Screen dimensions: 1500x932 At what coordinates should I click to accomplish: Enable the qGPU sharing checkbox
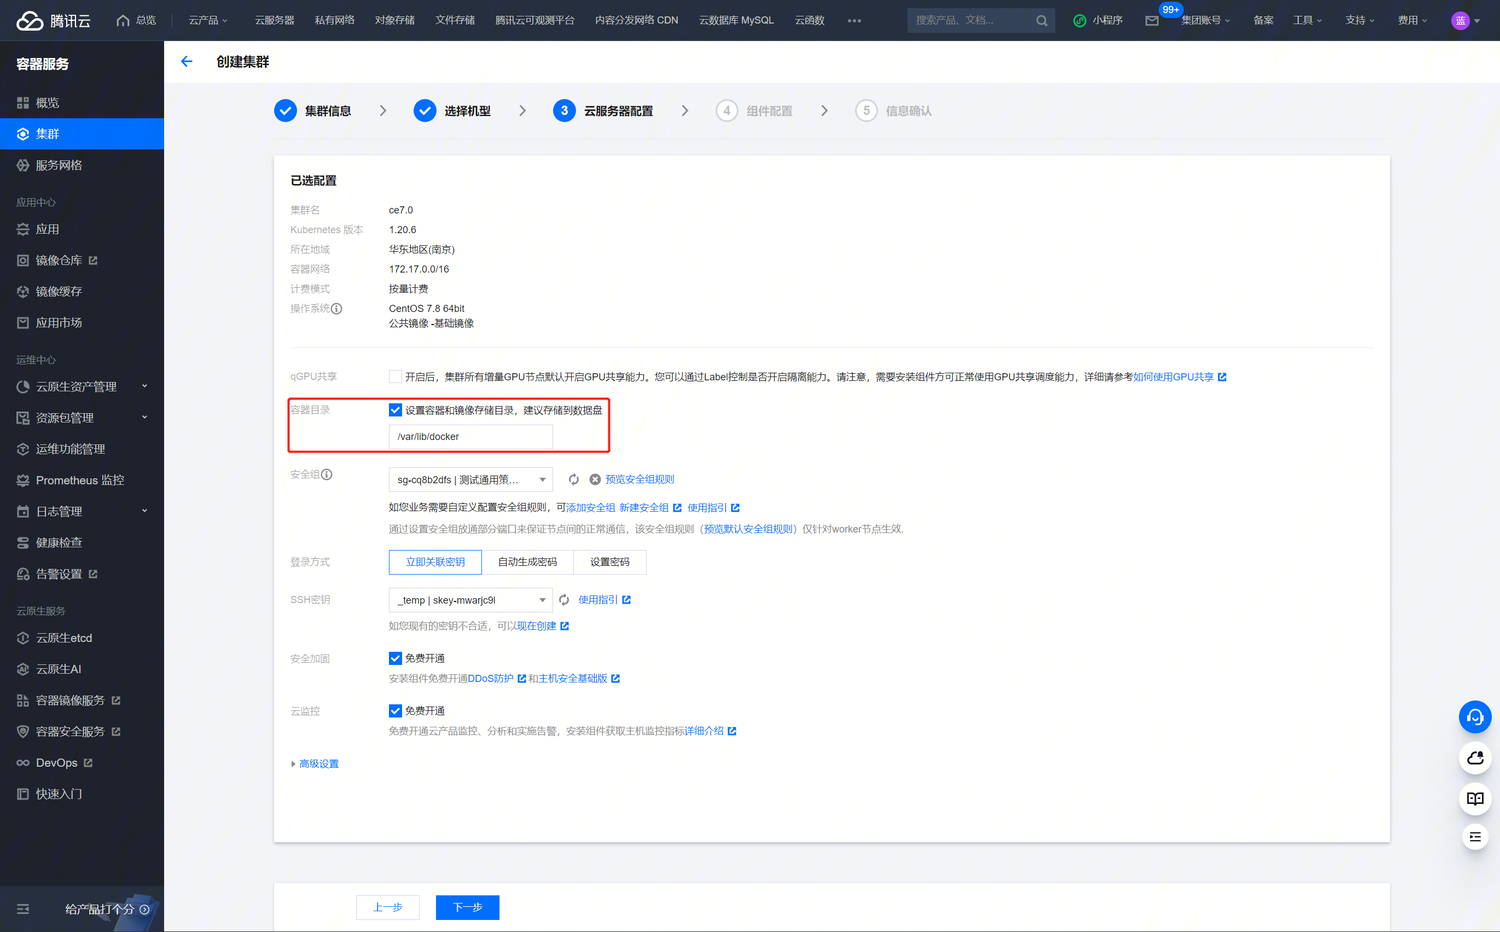395,377
